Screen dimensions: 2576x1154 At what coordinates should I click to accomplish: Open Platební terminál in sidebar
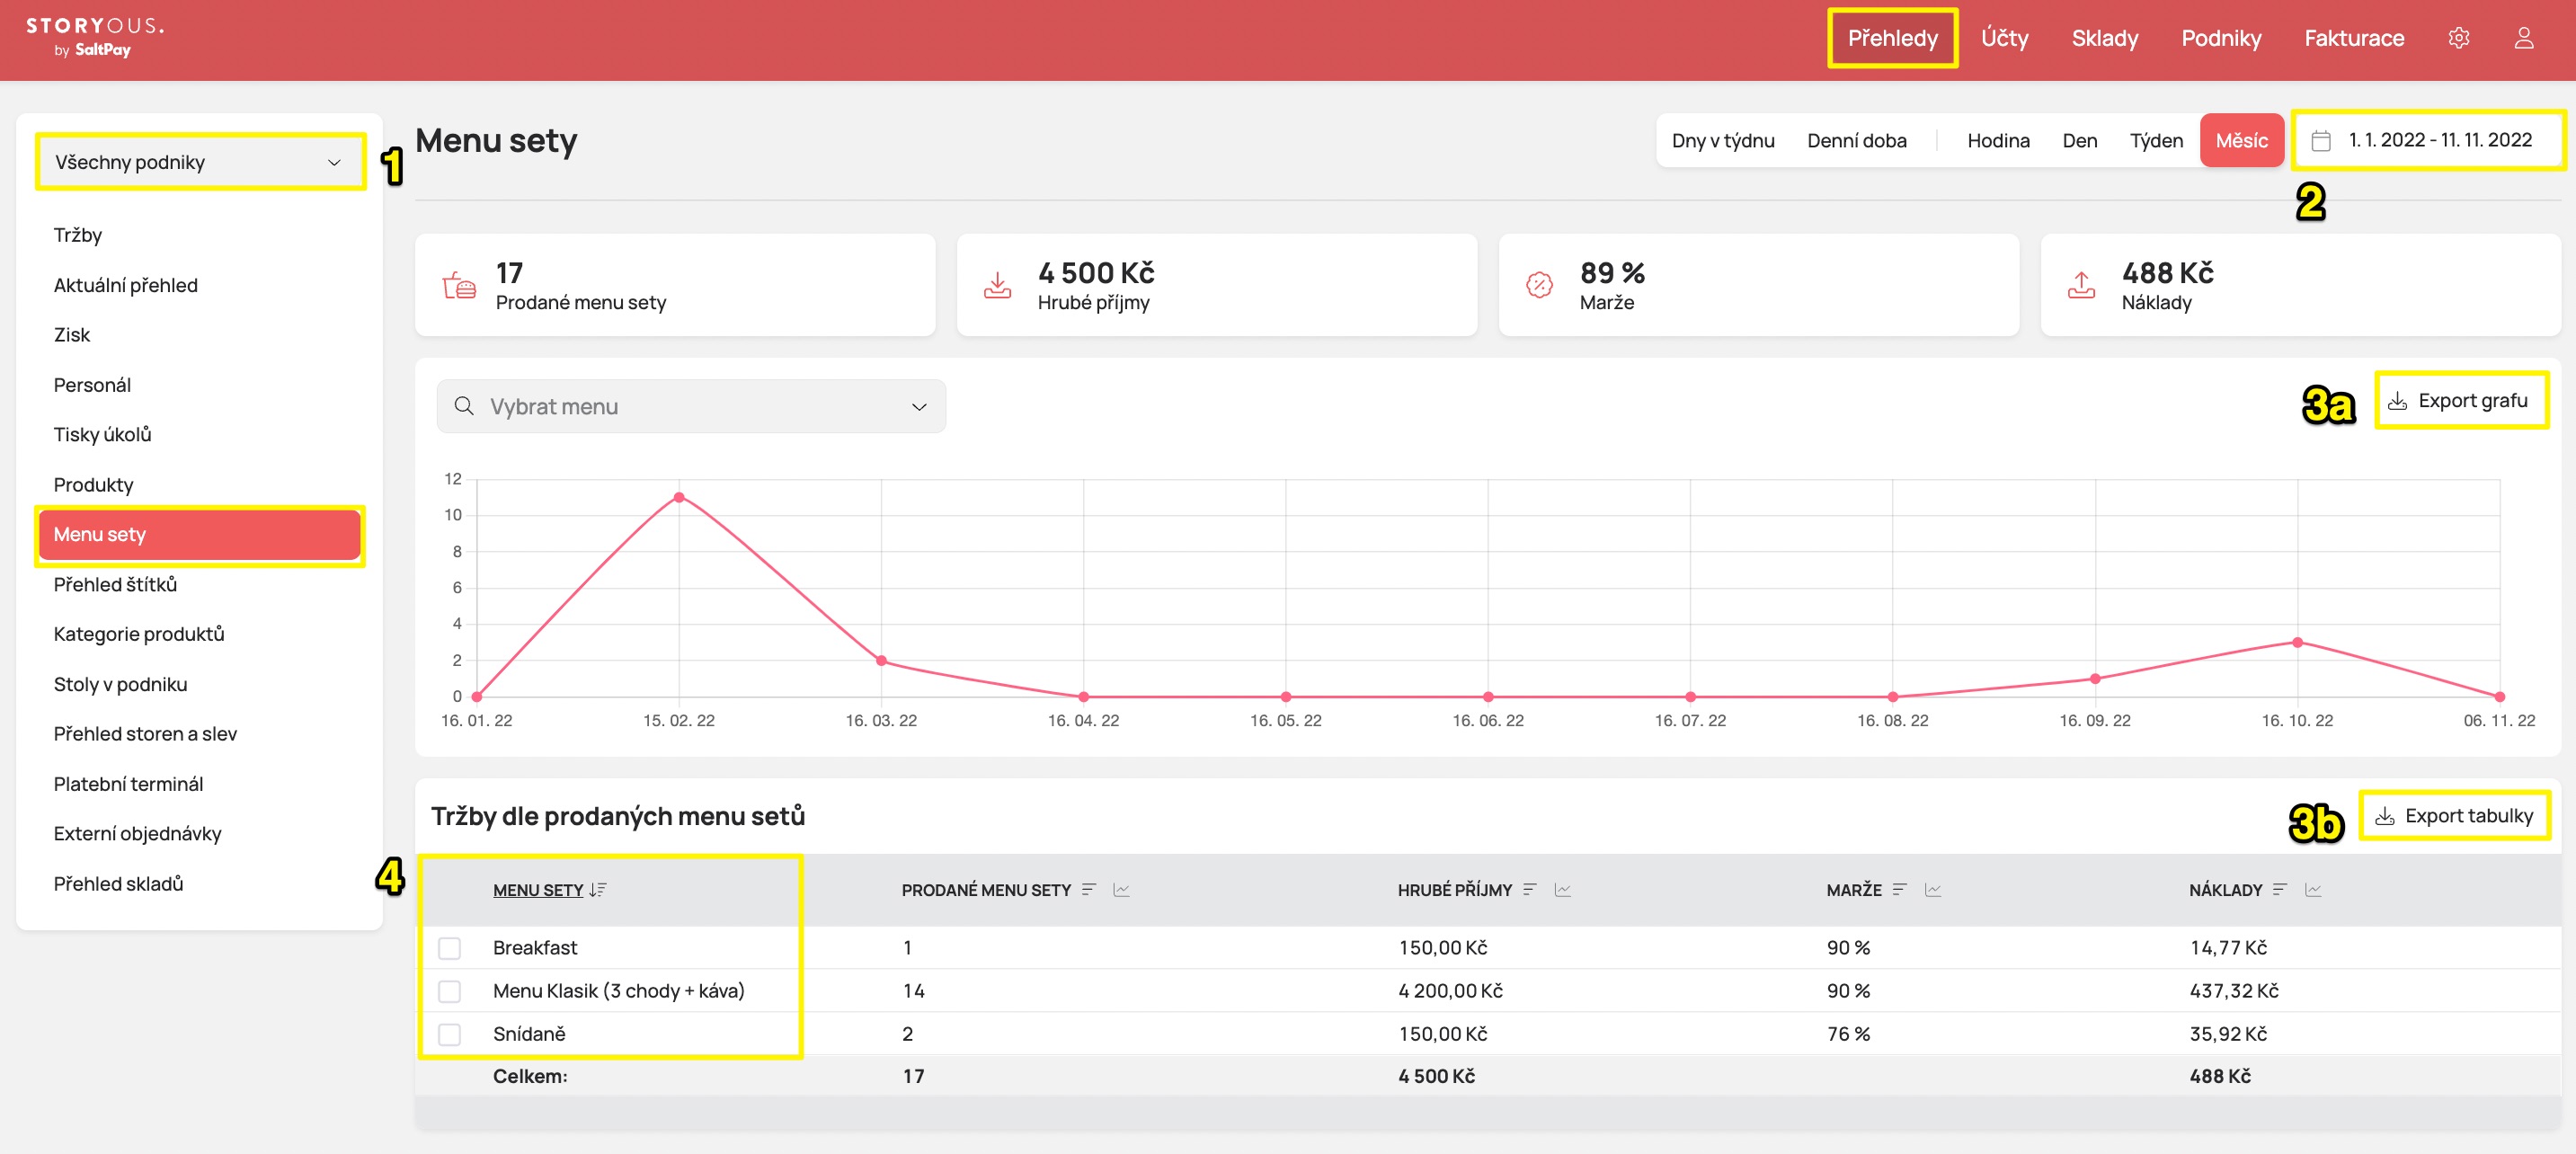point(128,784)
